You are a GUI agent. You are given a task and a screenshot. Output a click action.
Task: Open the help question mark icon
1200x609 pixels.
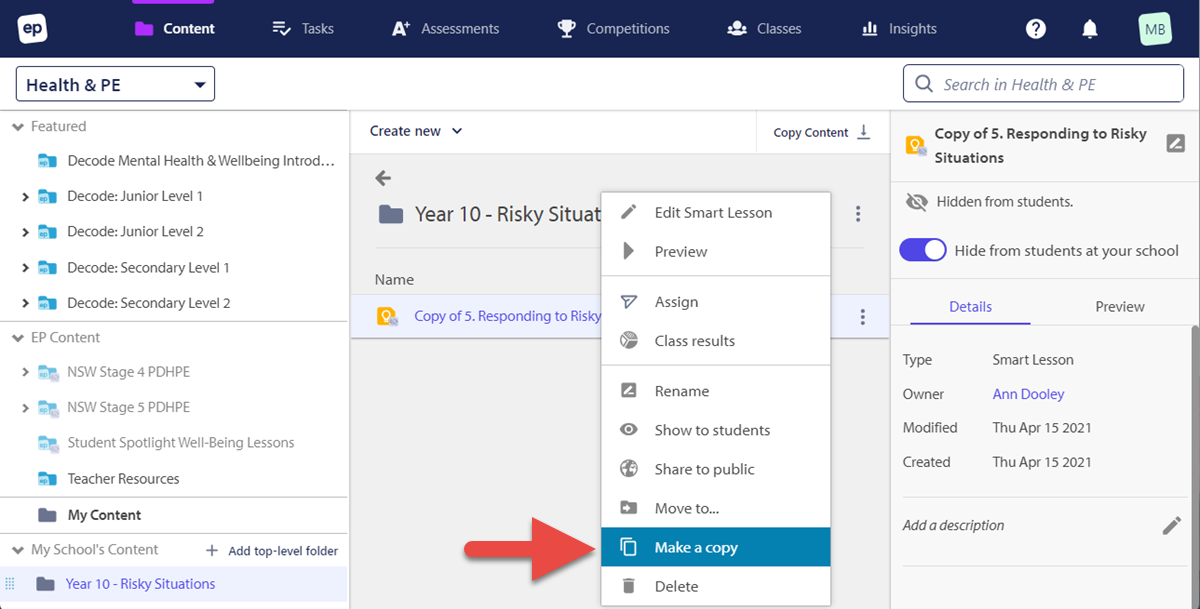click(x=1036, y=29)
